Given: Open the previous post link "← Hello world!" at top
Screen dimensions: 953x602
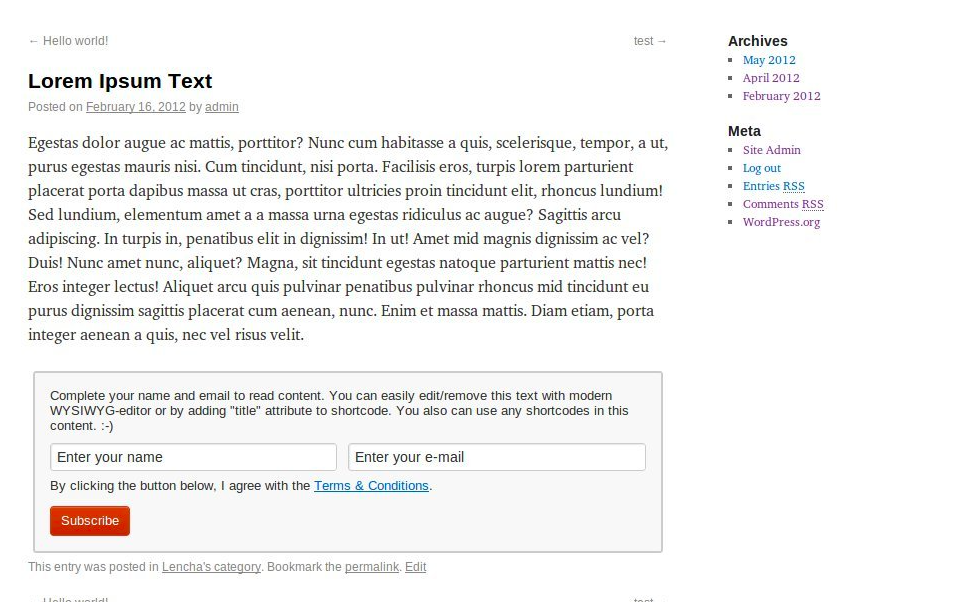Looking at the screenshot, I should pos(68,41).
